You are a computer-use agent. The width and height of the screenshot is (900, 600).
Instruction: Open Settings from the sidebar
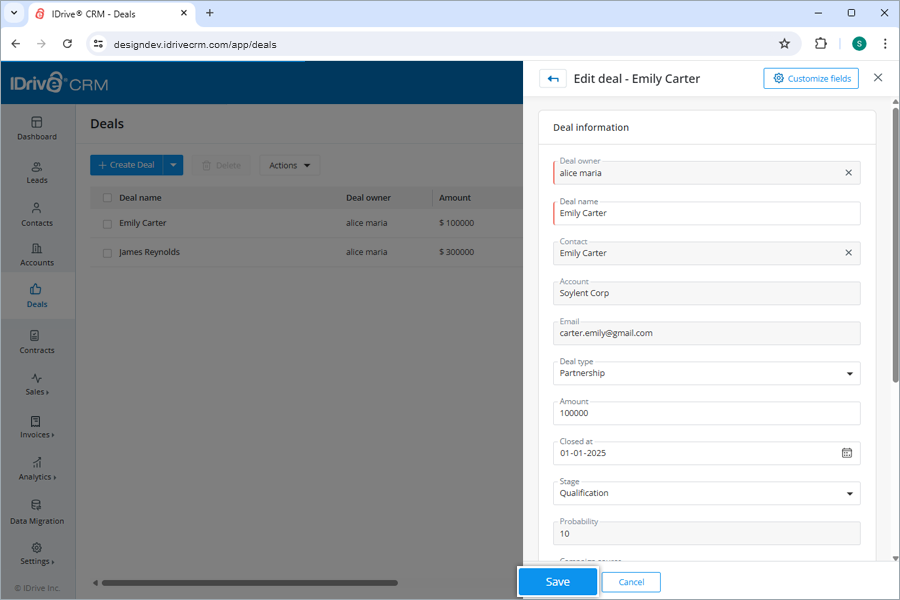[37, 555]
